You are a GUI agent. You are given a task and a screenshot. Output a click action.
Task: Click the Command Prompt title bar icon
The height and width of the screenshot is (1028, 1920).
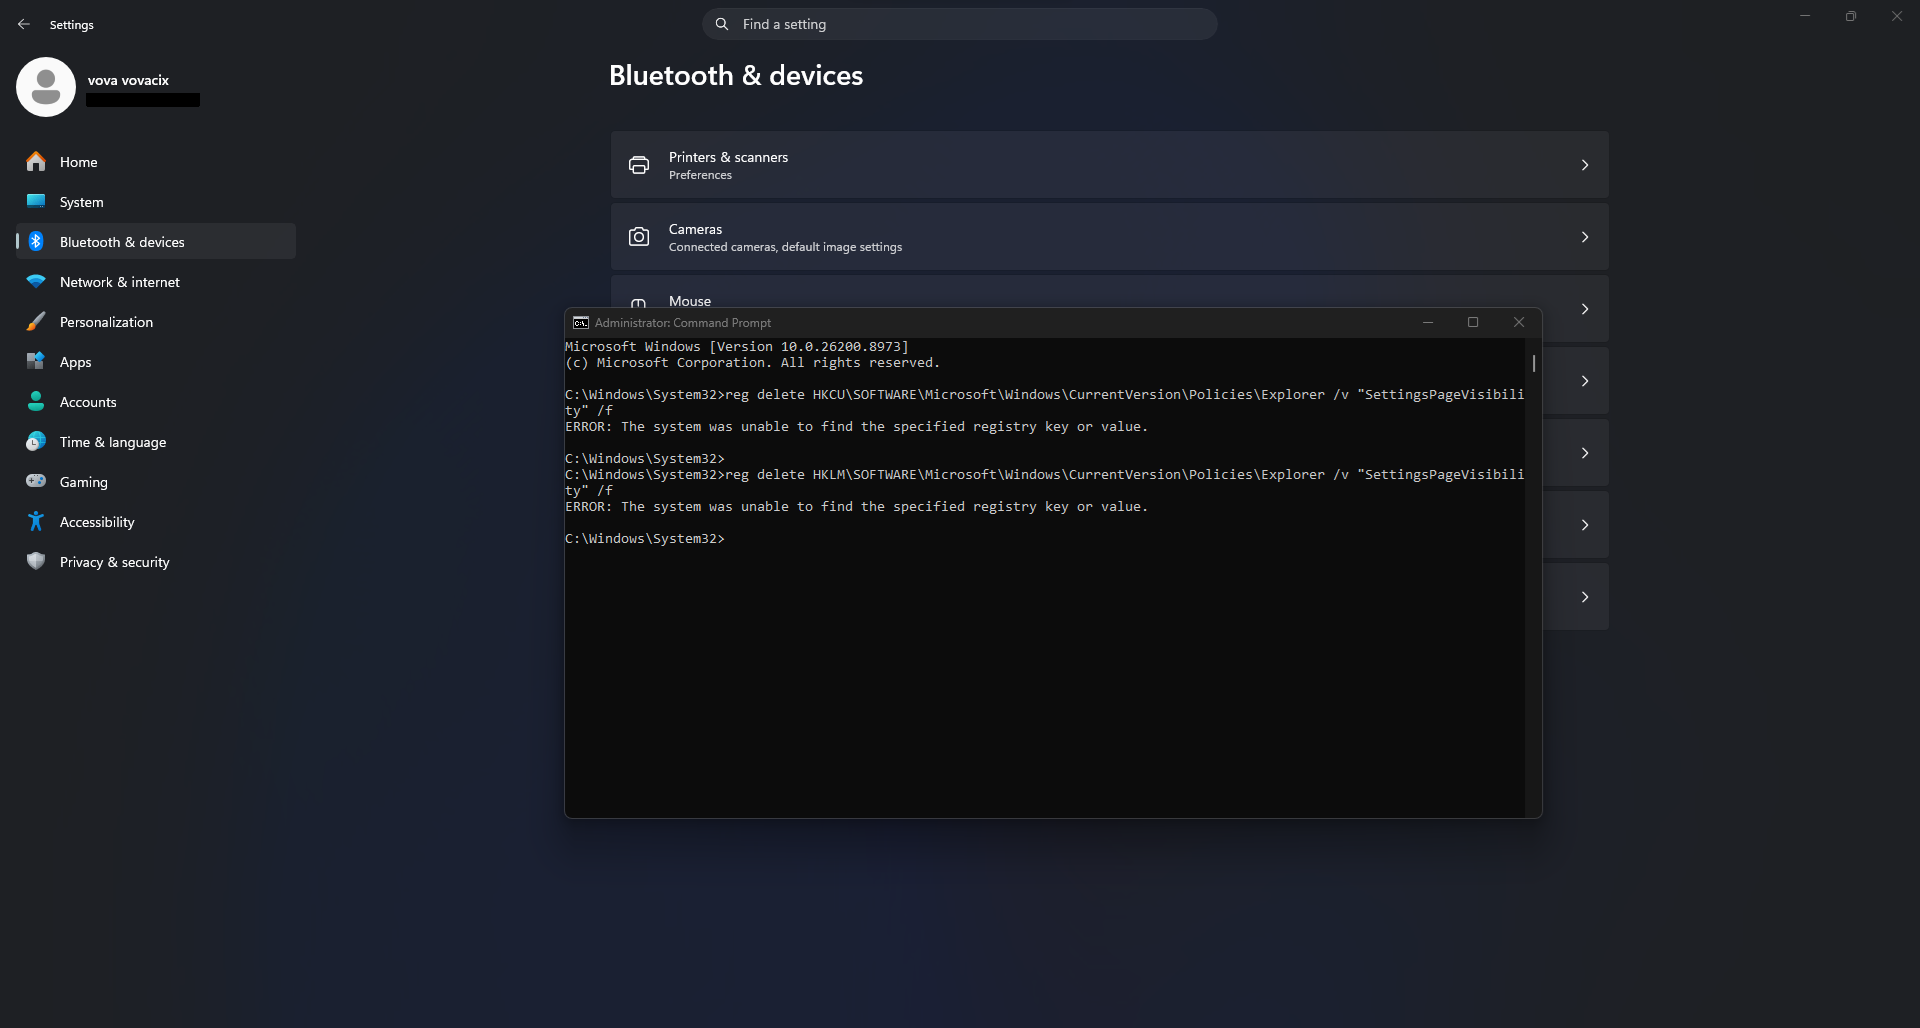click(581, 322)
